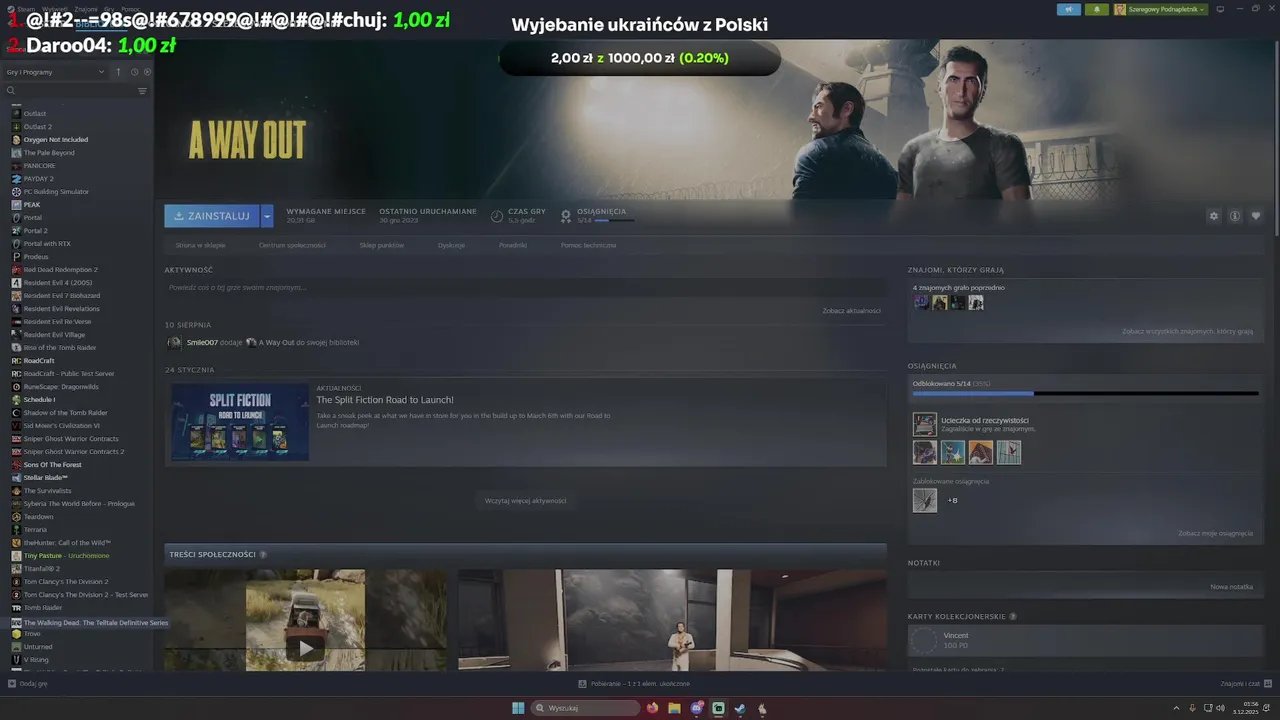The image size is (1280, 720).
Task: Select Oxygen Not Included in library
Action: (x=55, y=140)
